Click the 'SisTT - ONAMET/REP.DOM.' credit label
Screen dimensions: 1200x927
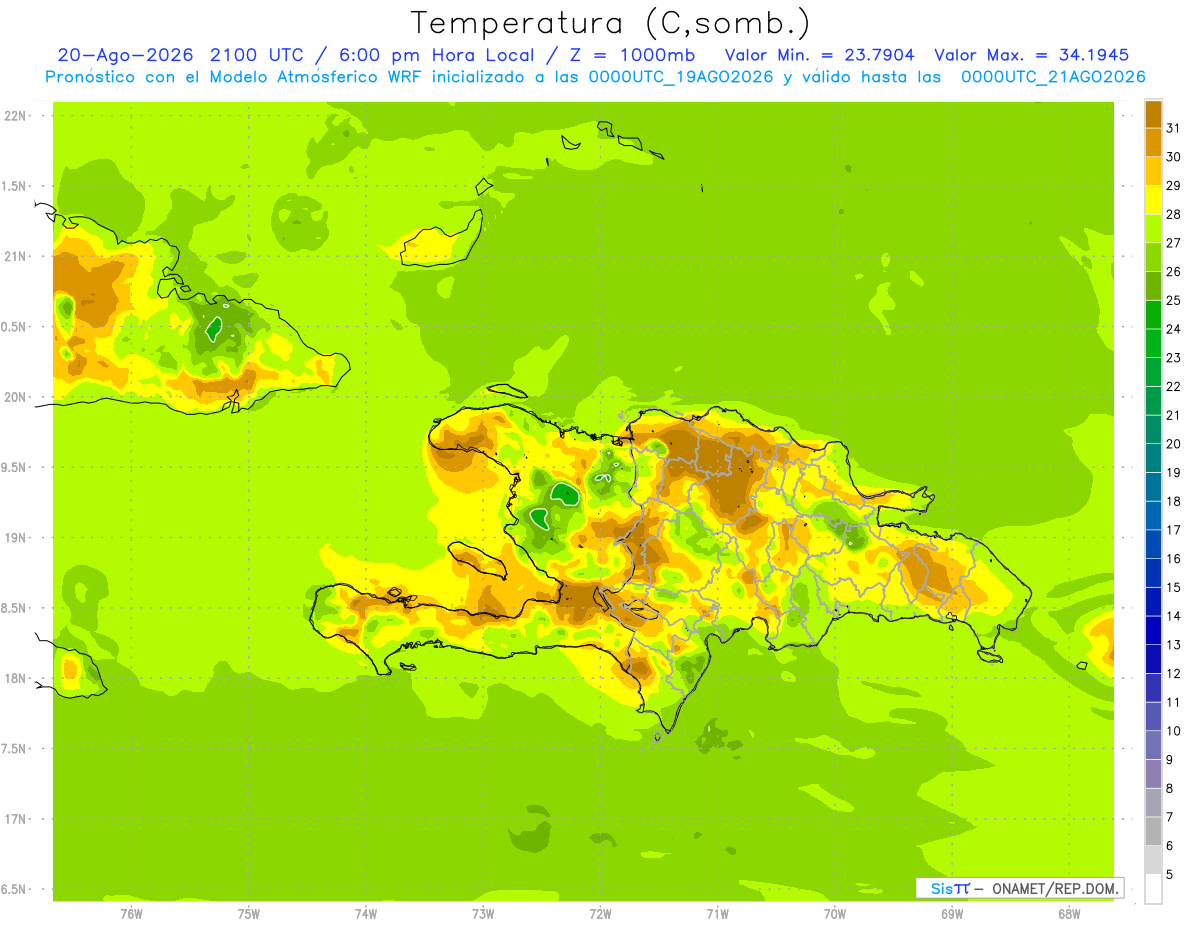point(1020,888)
